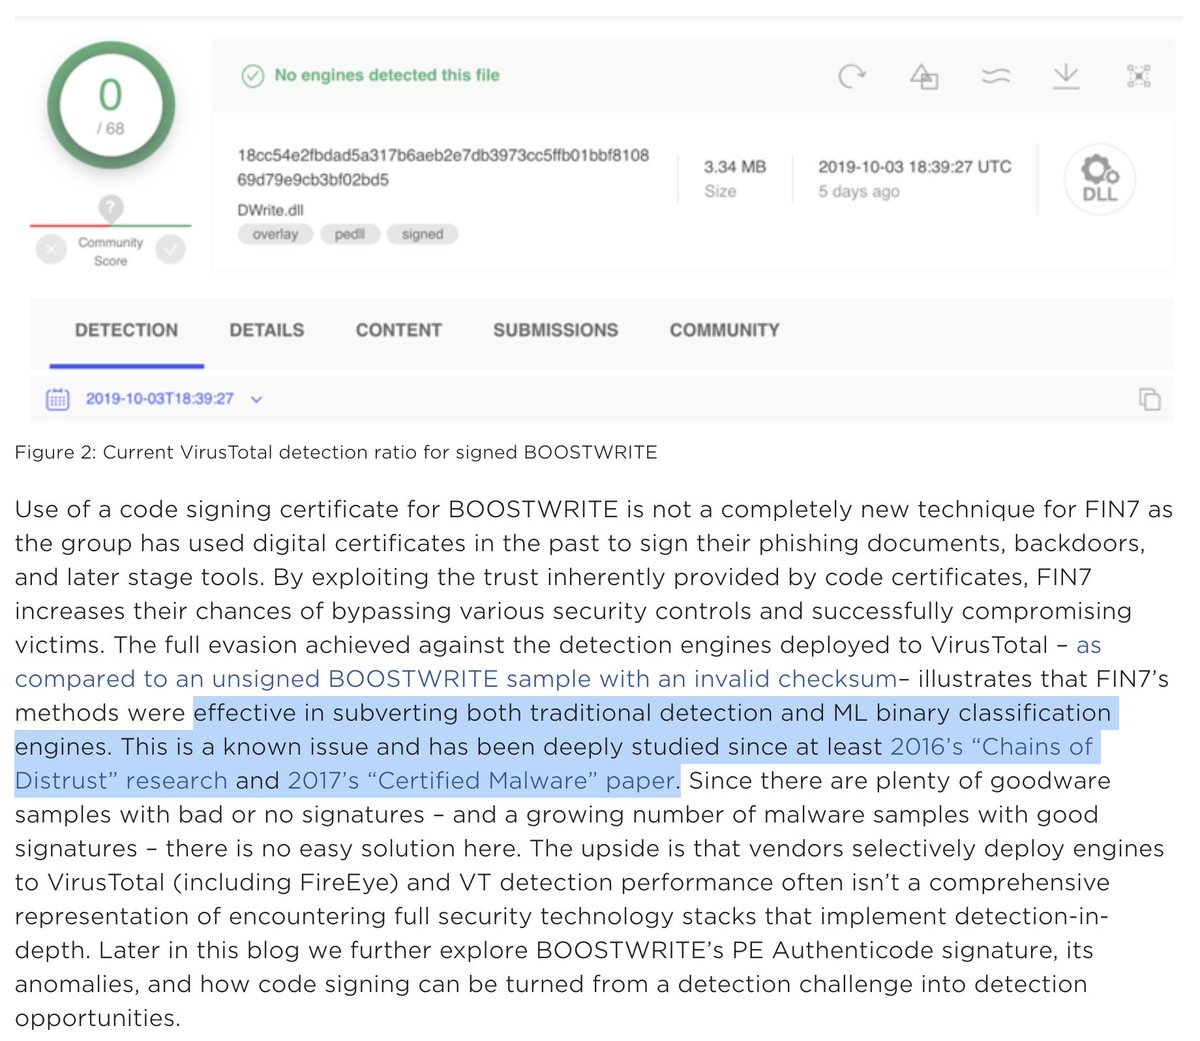Click the community score question mark
Image resolution: width=1200 pixels, height=1041 pixels.
[111, 209]
